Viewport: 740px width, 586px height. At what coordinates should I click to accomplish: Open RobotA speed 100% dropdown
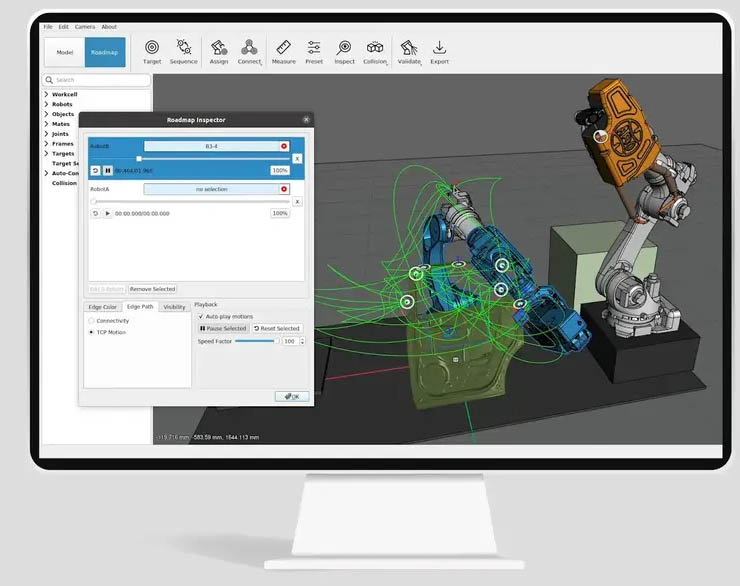pos(280,213)
